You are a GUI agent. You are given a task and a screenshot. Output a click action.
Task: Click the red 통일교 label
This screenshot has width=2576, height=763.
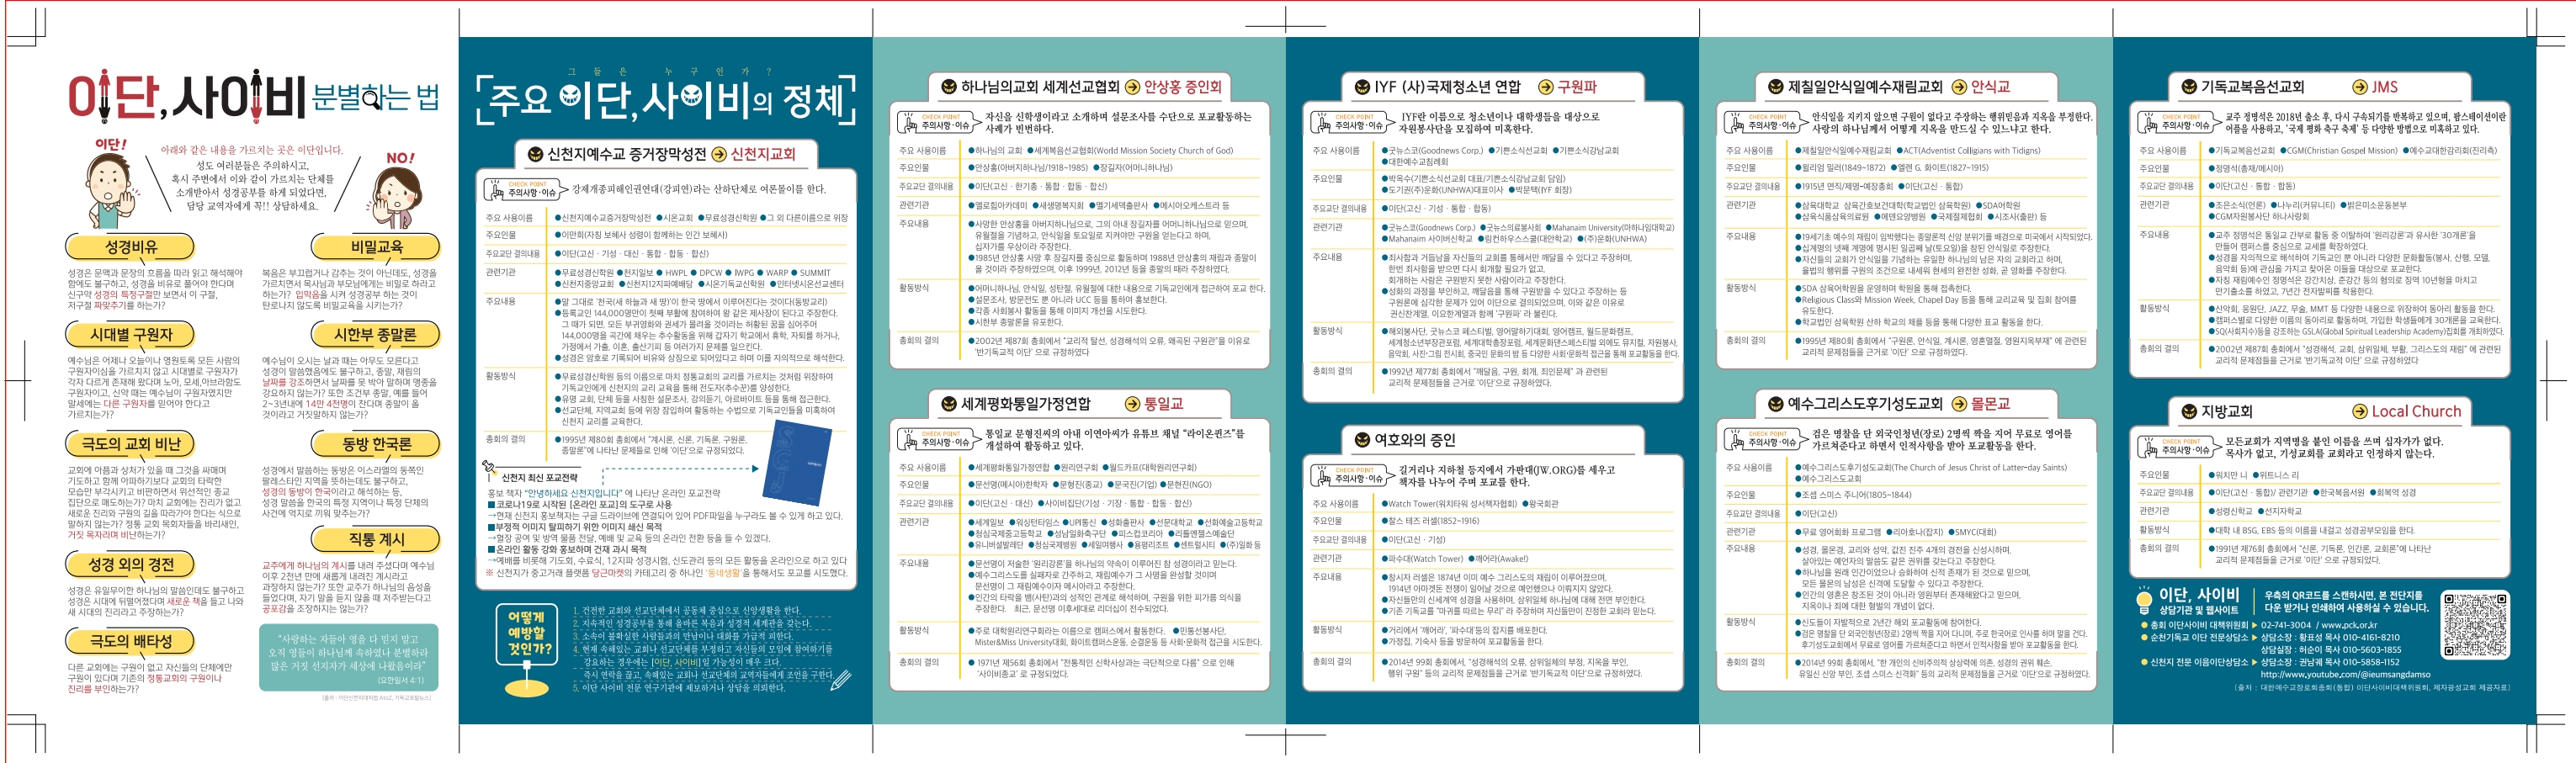[1163, 404]
